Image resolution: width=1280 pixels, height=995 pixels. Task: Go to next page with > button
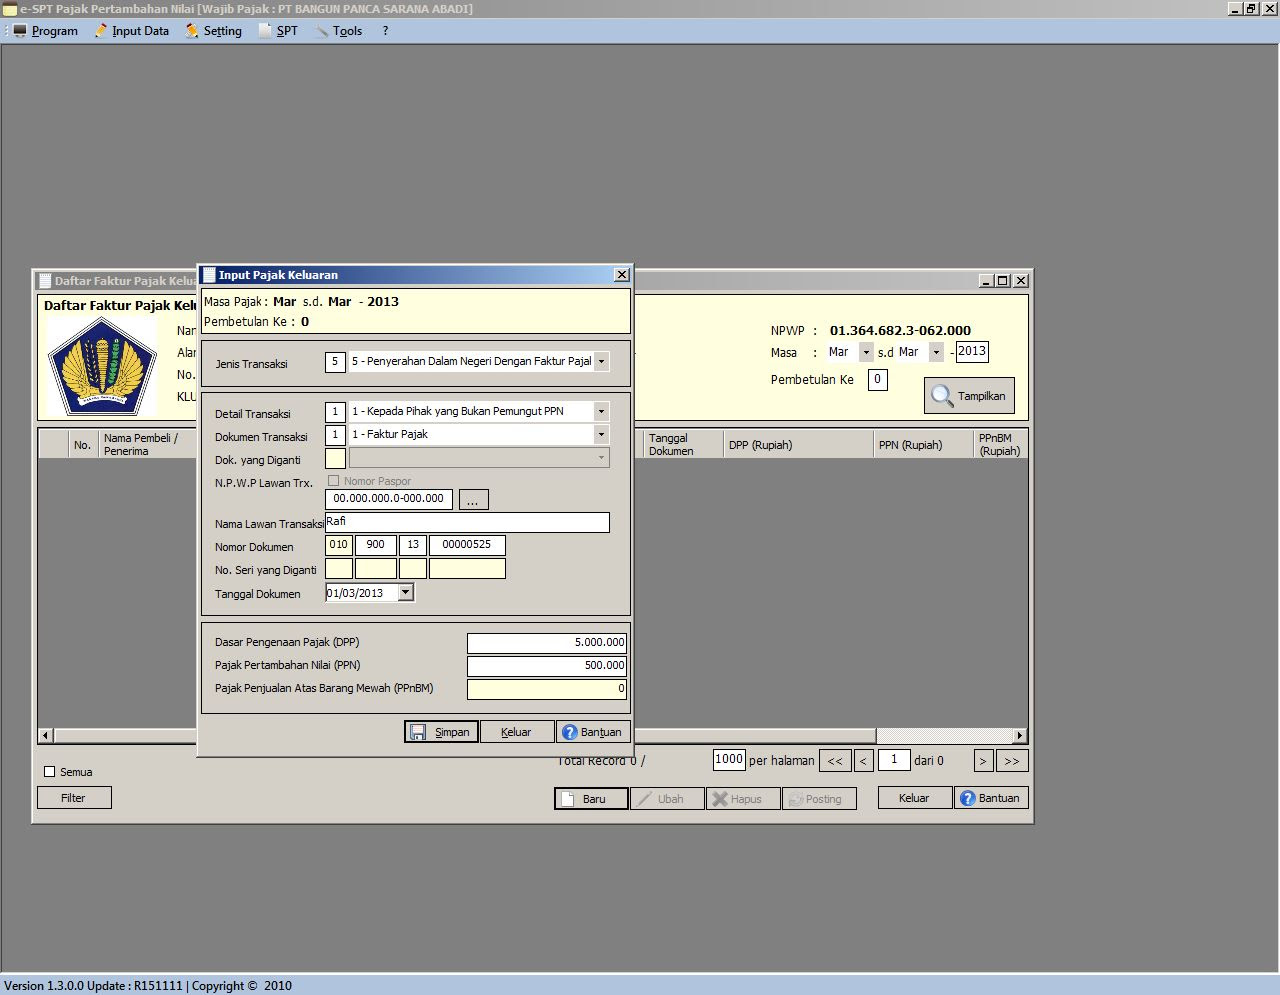click(983, 761)
